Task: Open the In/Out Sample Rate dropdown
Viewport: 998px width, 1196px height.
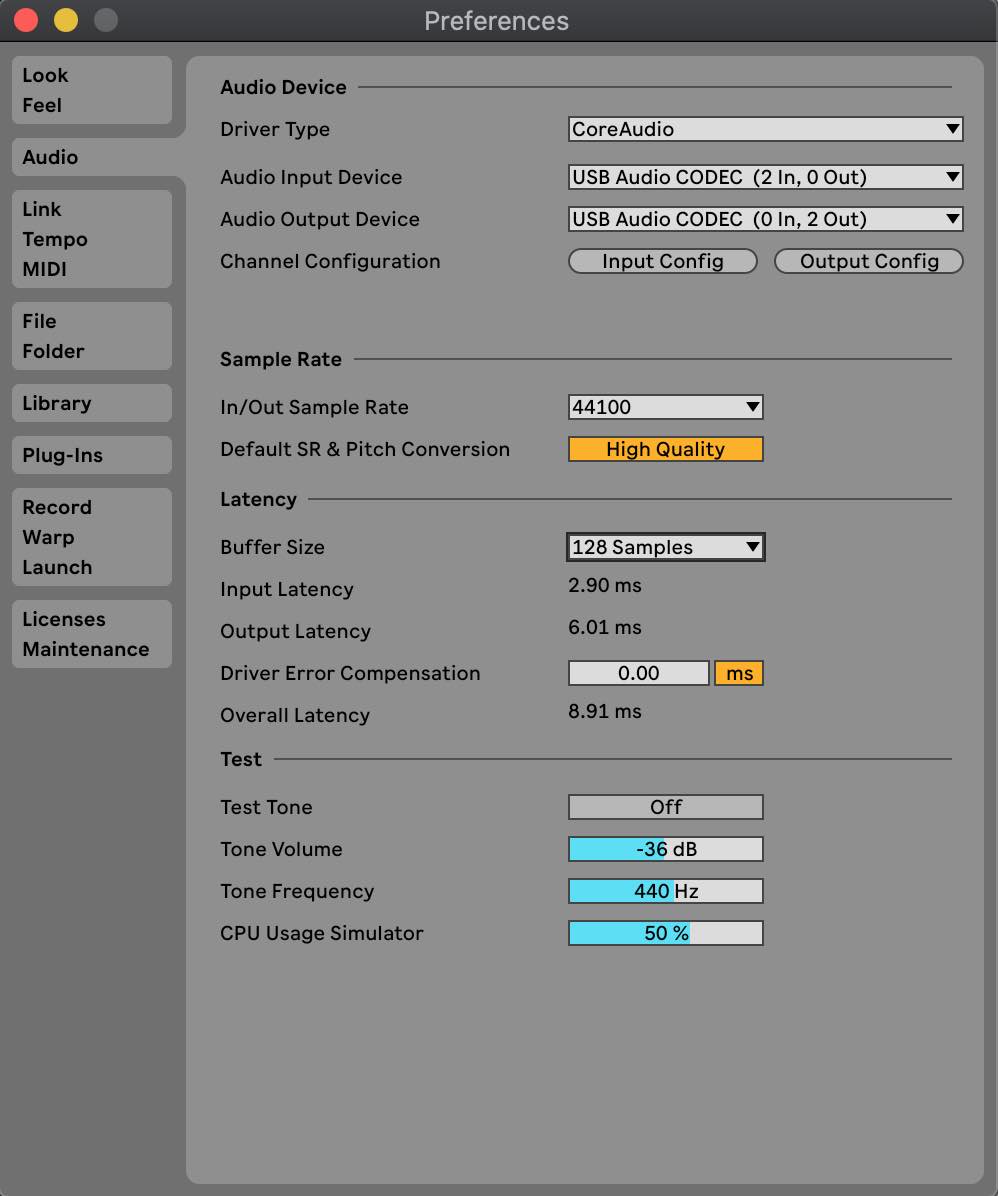Action: 665,407
